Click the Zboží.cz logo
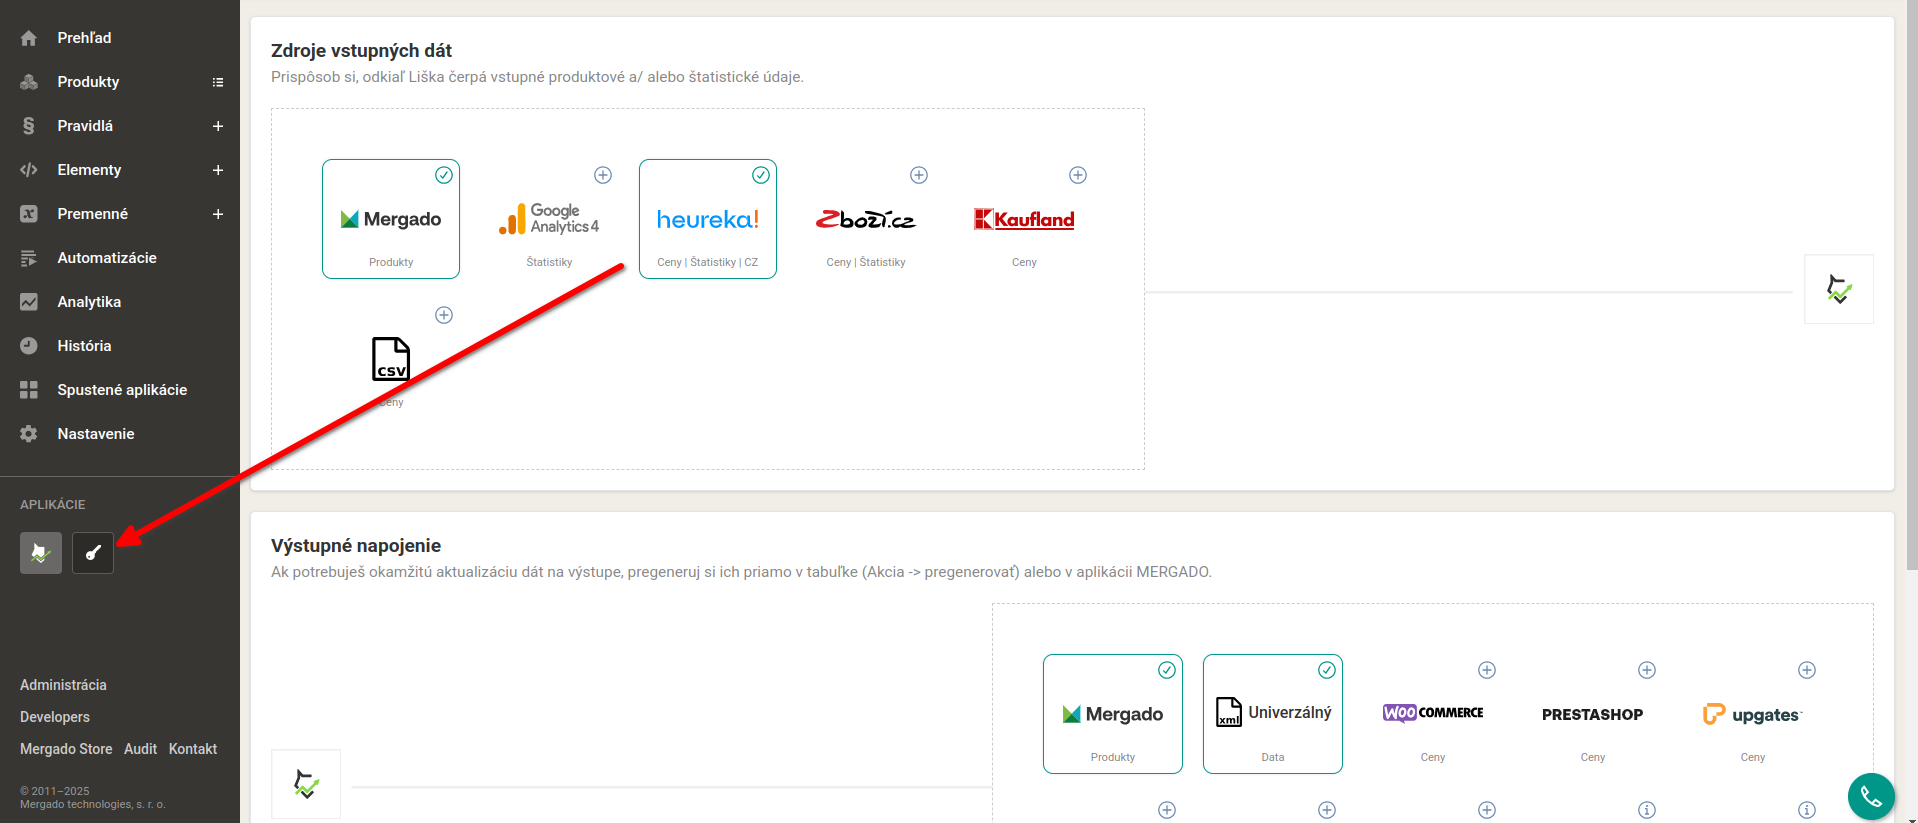The image size is (1918, 823). [866, 219]
